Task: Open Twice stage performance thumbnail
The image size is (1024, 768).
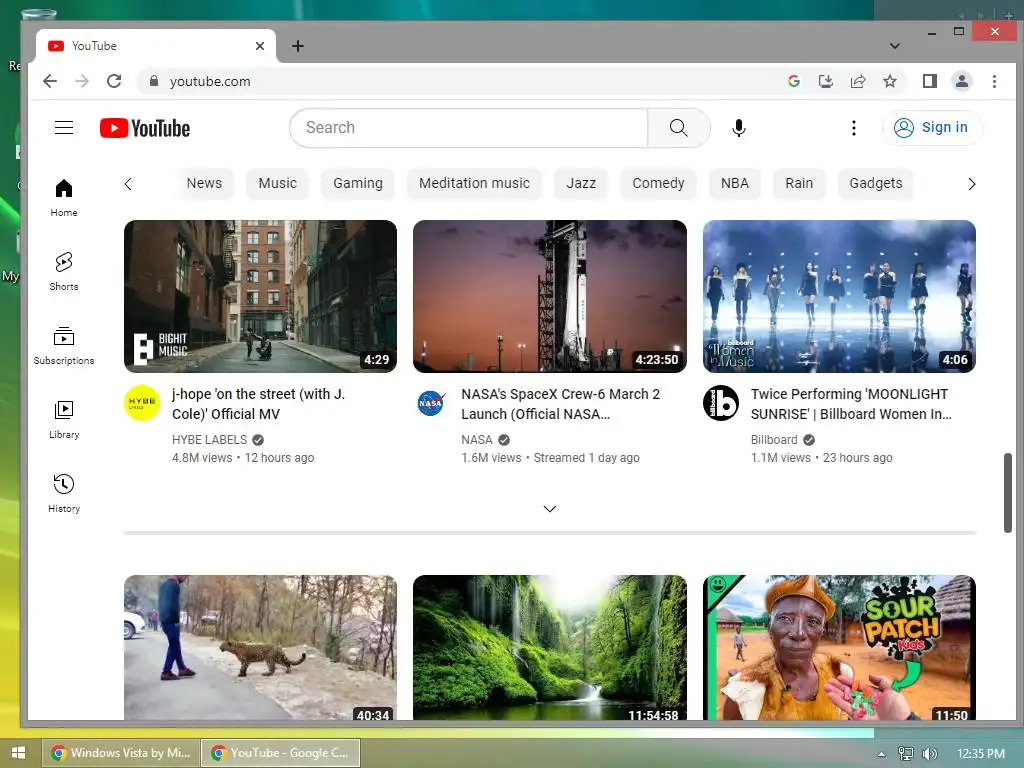Action: coord(839,296)
